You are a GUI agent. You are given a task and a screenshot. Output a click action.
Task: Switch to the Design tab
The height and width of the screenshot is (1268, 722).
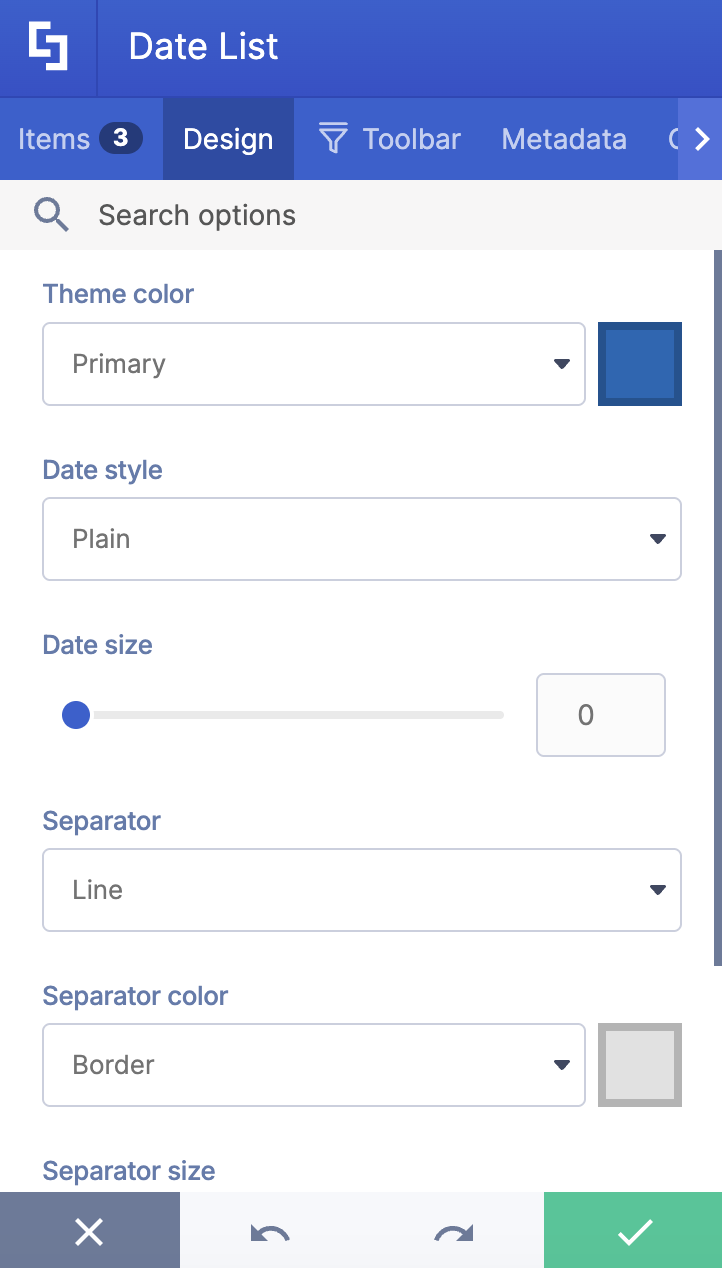coord(228,139)
